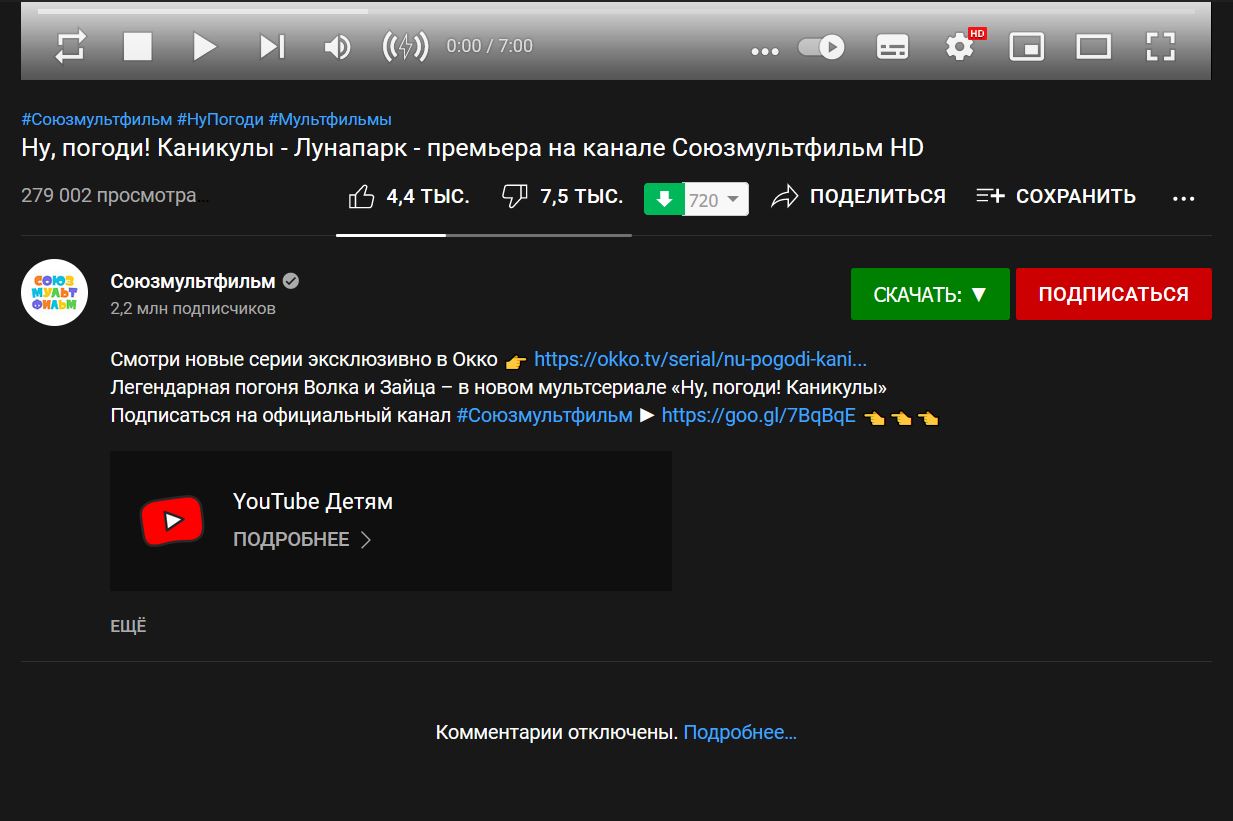
Task: Play the video
Action: (204, 46)
